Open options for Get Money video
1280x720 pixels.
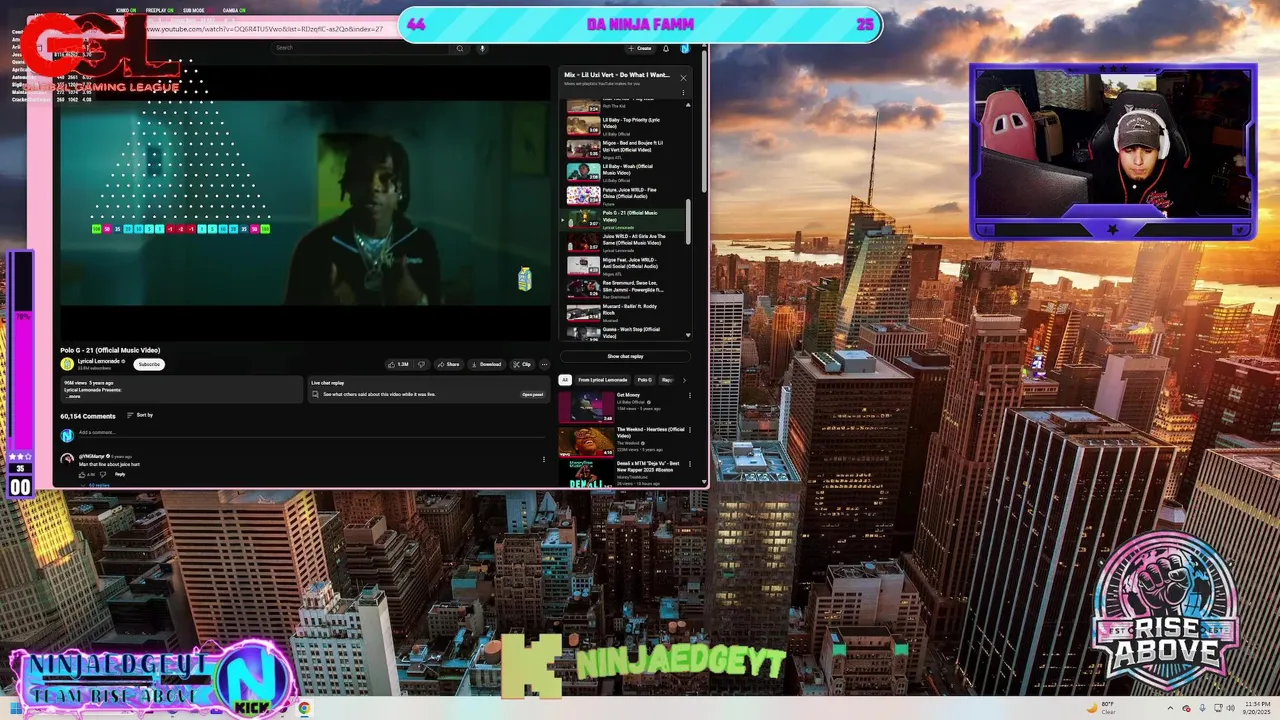[x=689, y=396]
